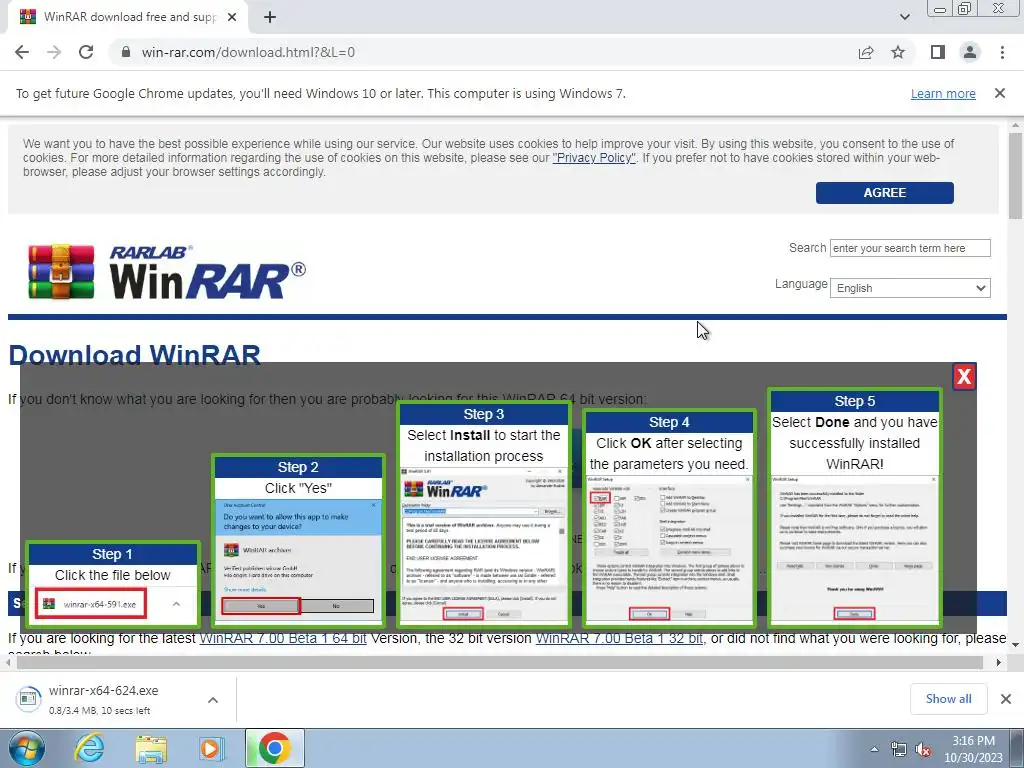Image resolution: width=1024 pixels, height=768 pixels.
Task: Click the Step 5 Done thumbnail
Action: click(x=854, y=507)
